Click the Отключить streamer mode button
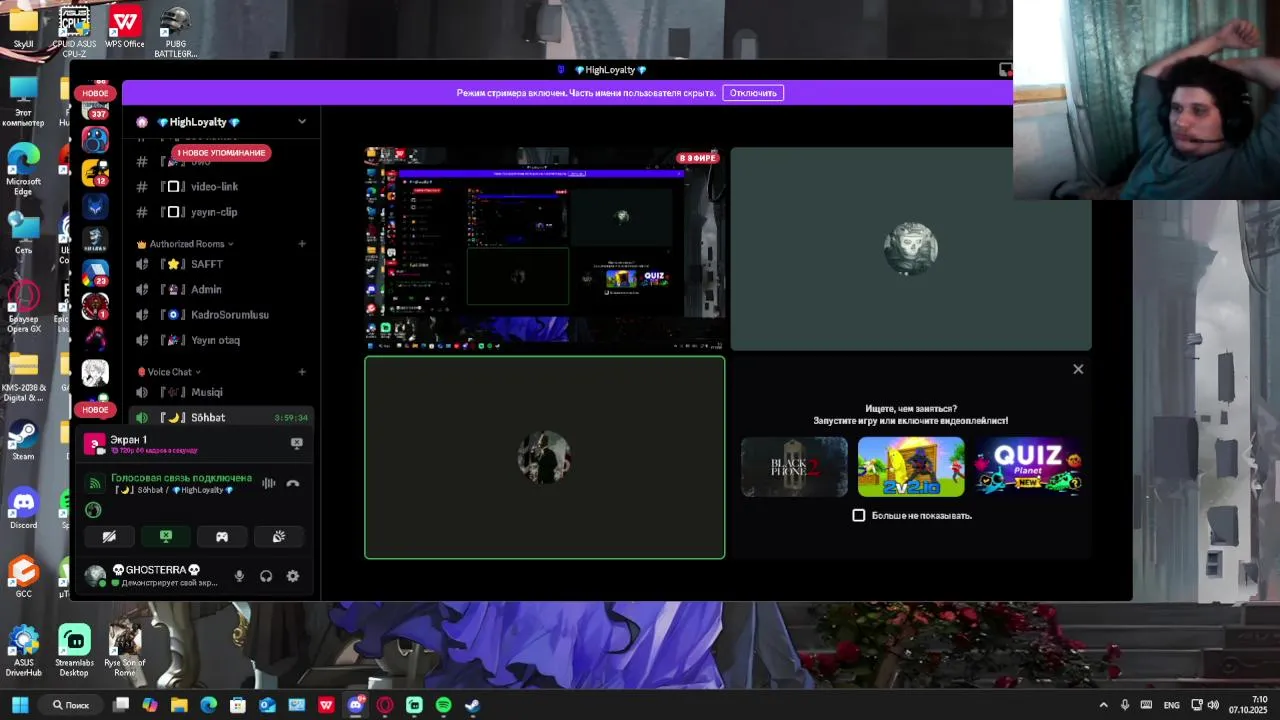Screen dimensions: 1280x720 pyautogui.click(x=753, y=93)
